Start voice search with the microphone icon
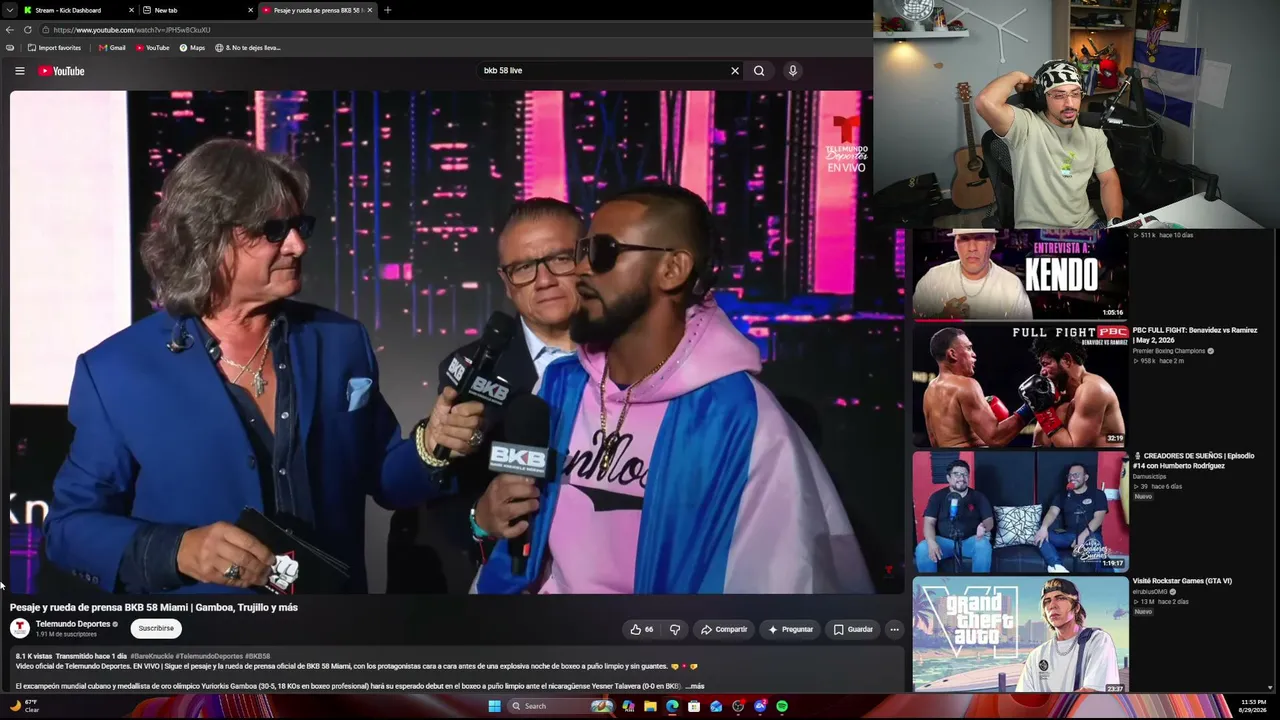This screenshot has height=720, width=1280. 792,71
